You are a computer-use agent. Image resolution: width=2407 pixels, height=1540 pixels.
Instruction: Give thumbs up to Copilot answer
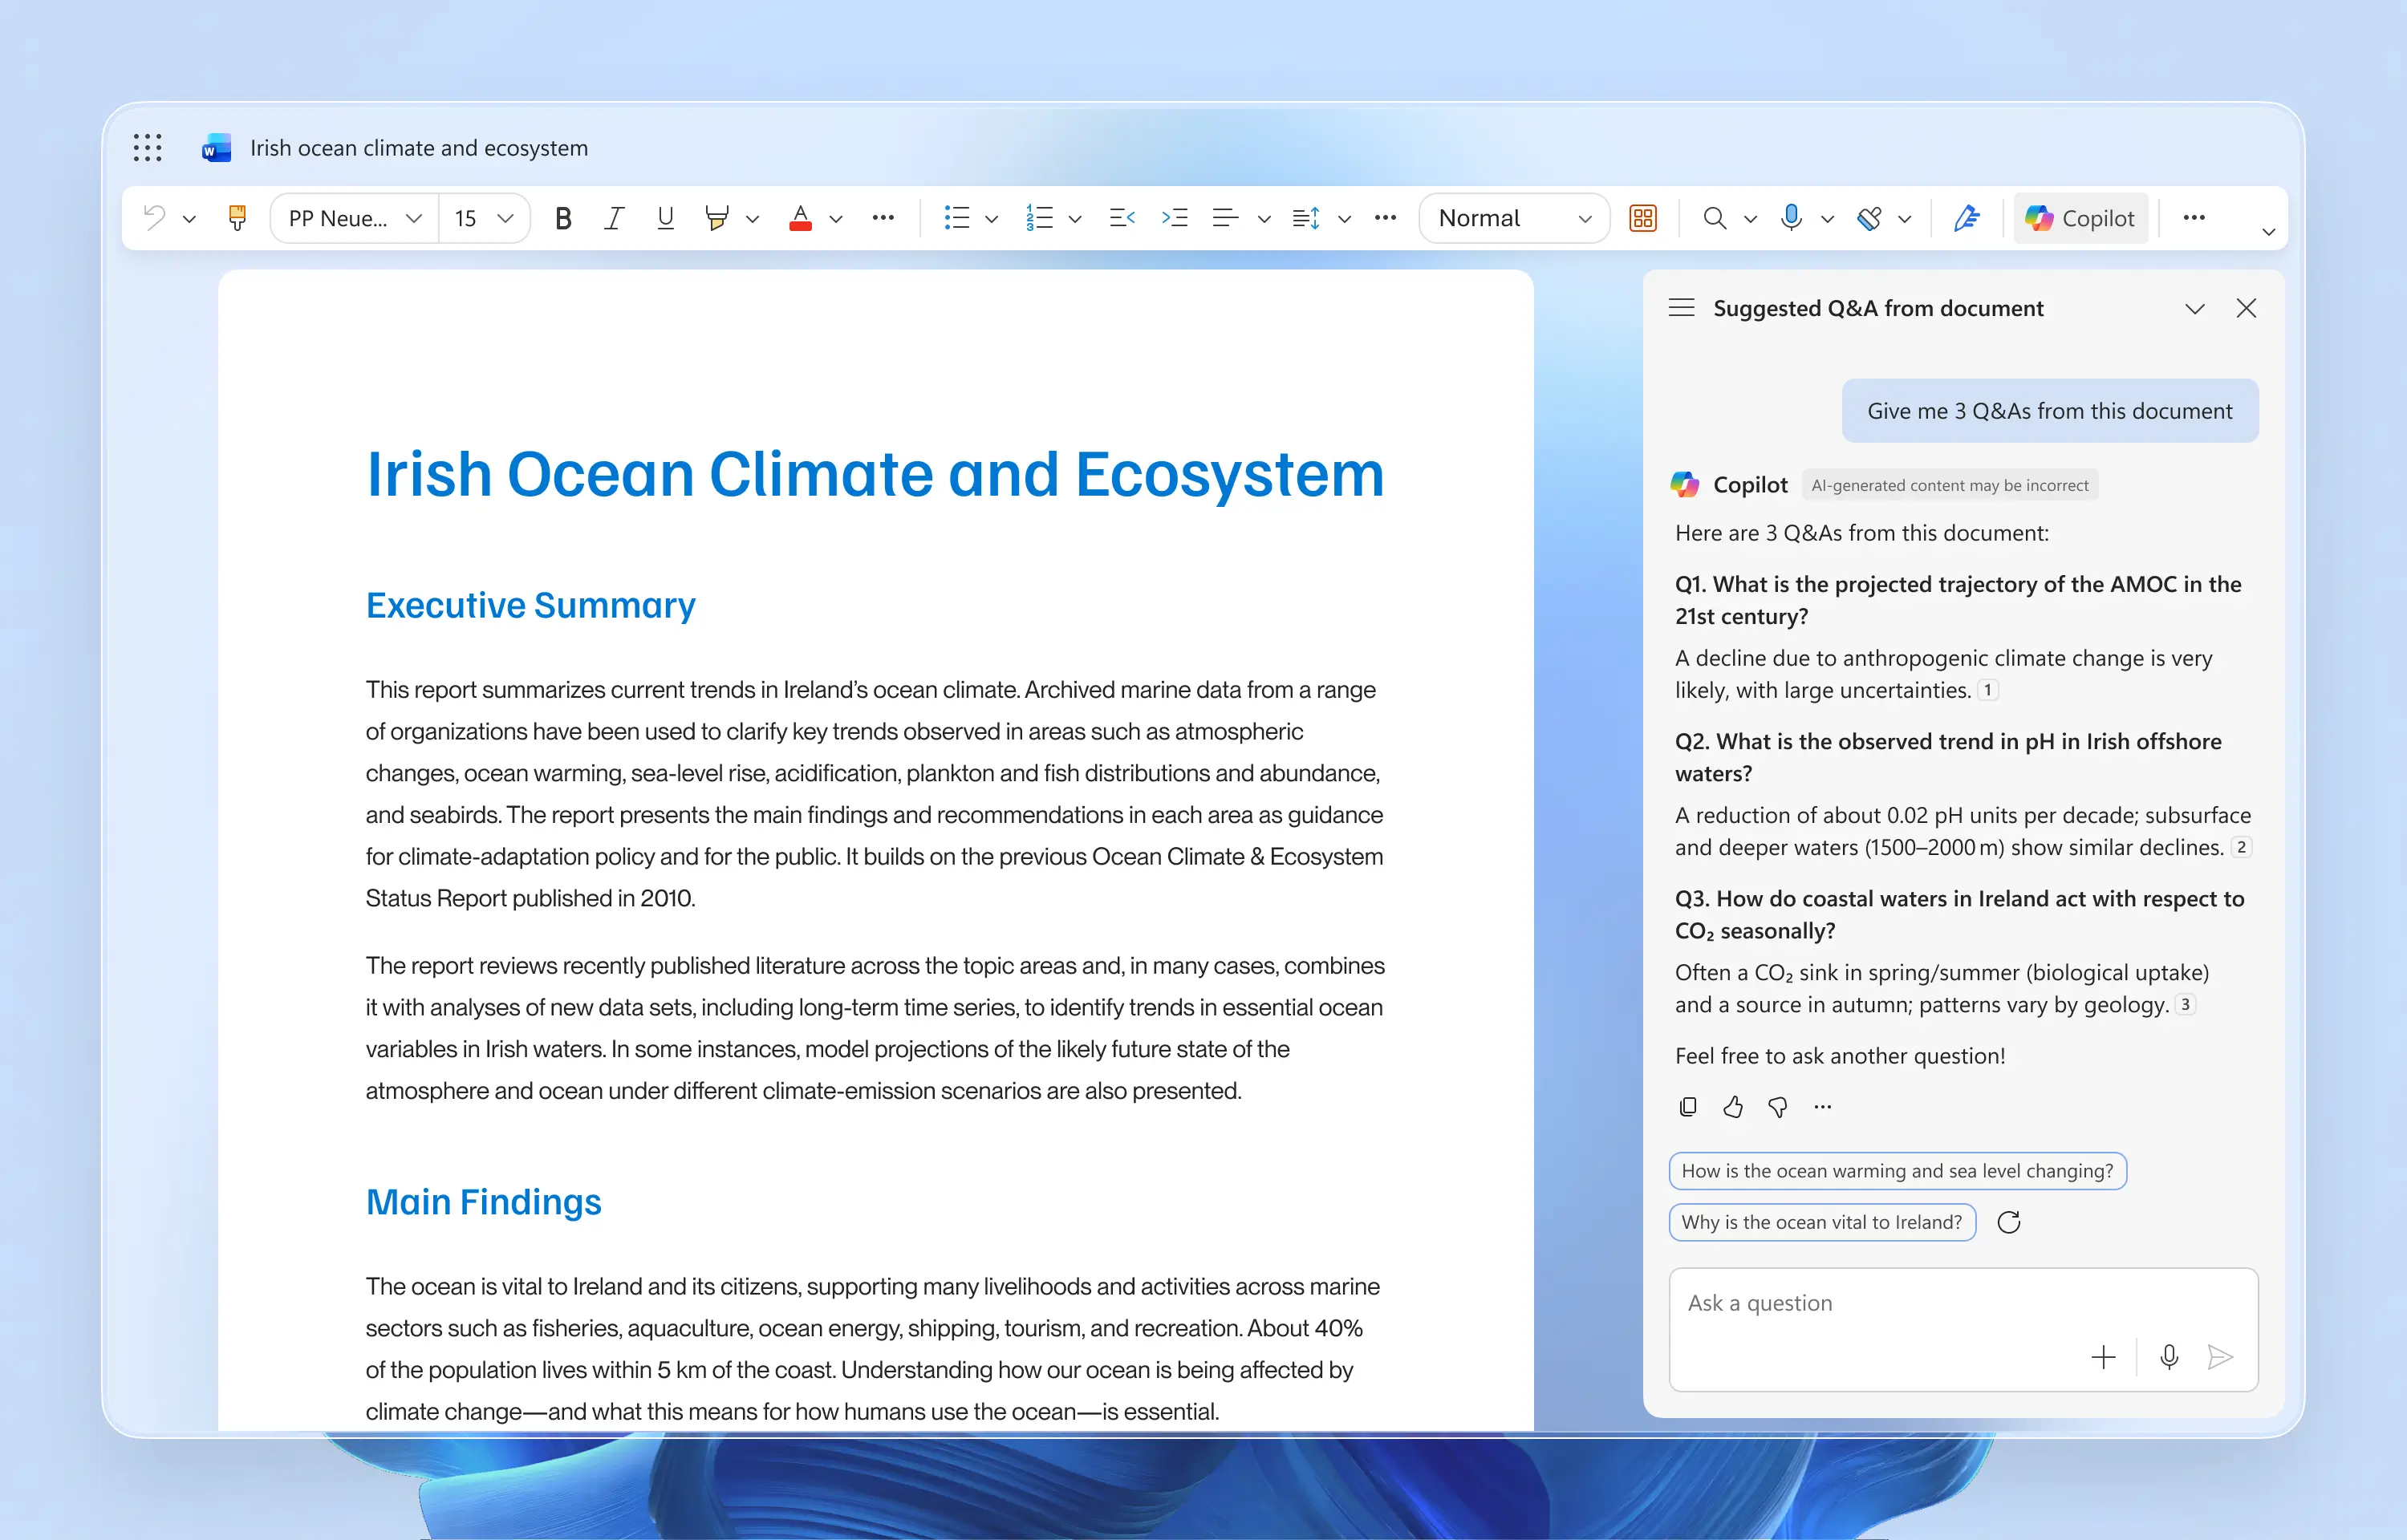(1733, 1107)
